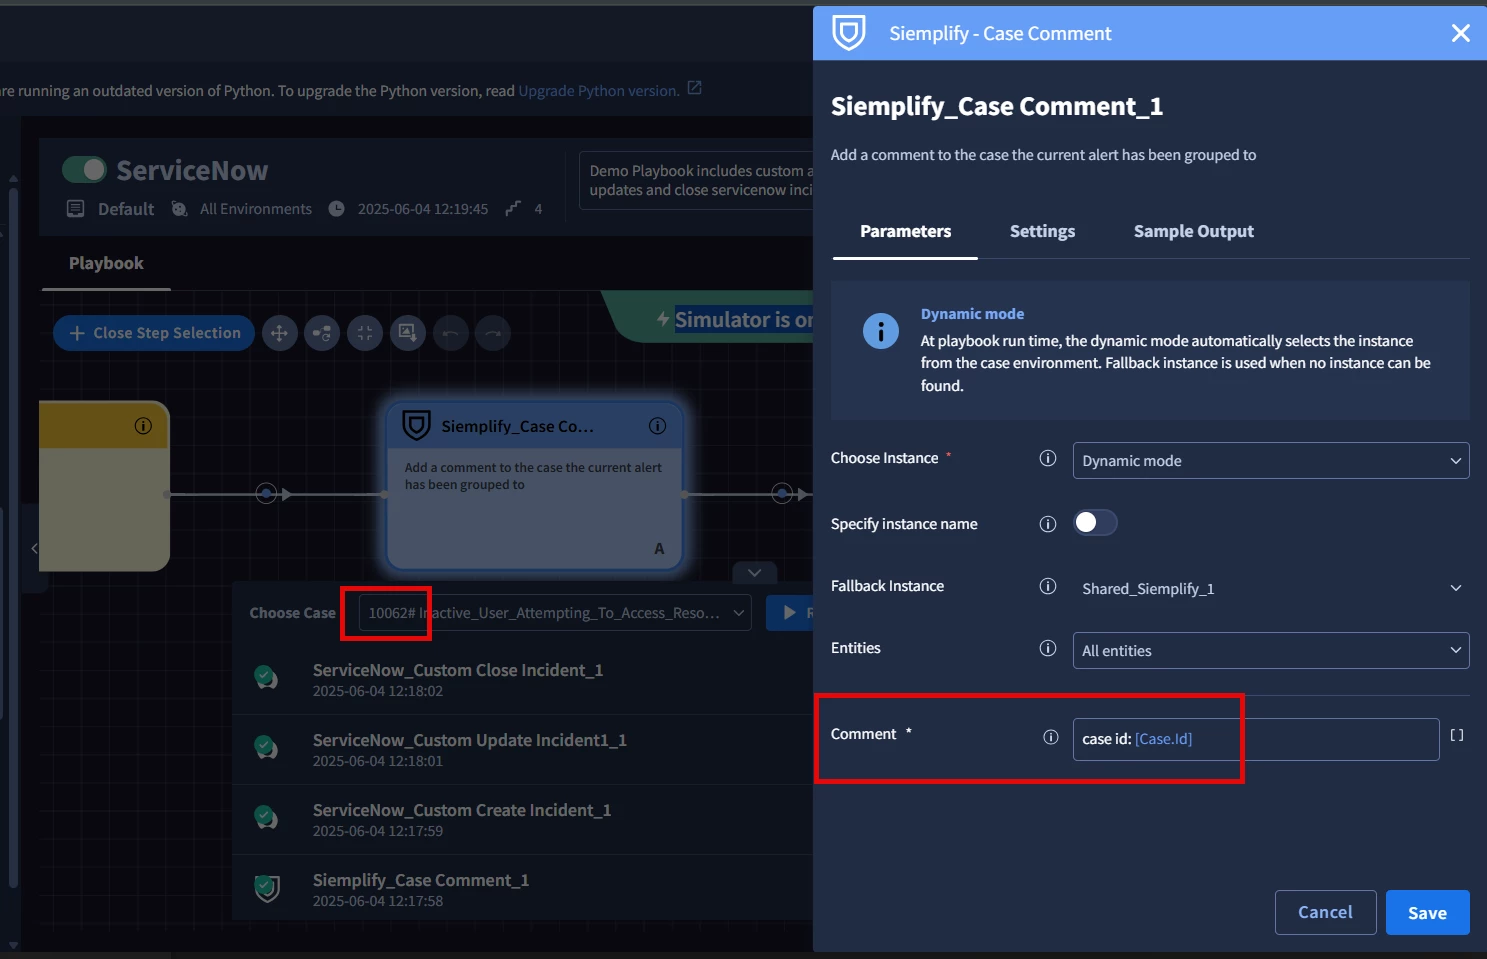The height and width of the screenshot is (959, 1487).
Task: Click into the Comment input field
Action: [1256, 739]
